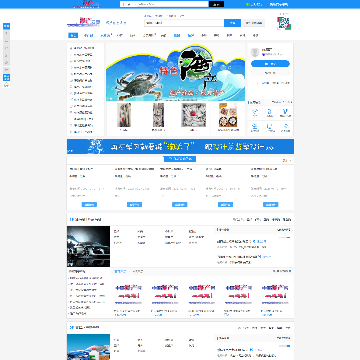Open the first blue service icon in right panel
The image size is (360, 360).
click(255, 113)
